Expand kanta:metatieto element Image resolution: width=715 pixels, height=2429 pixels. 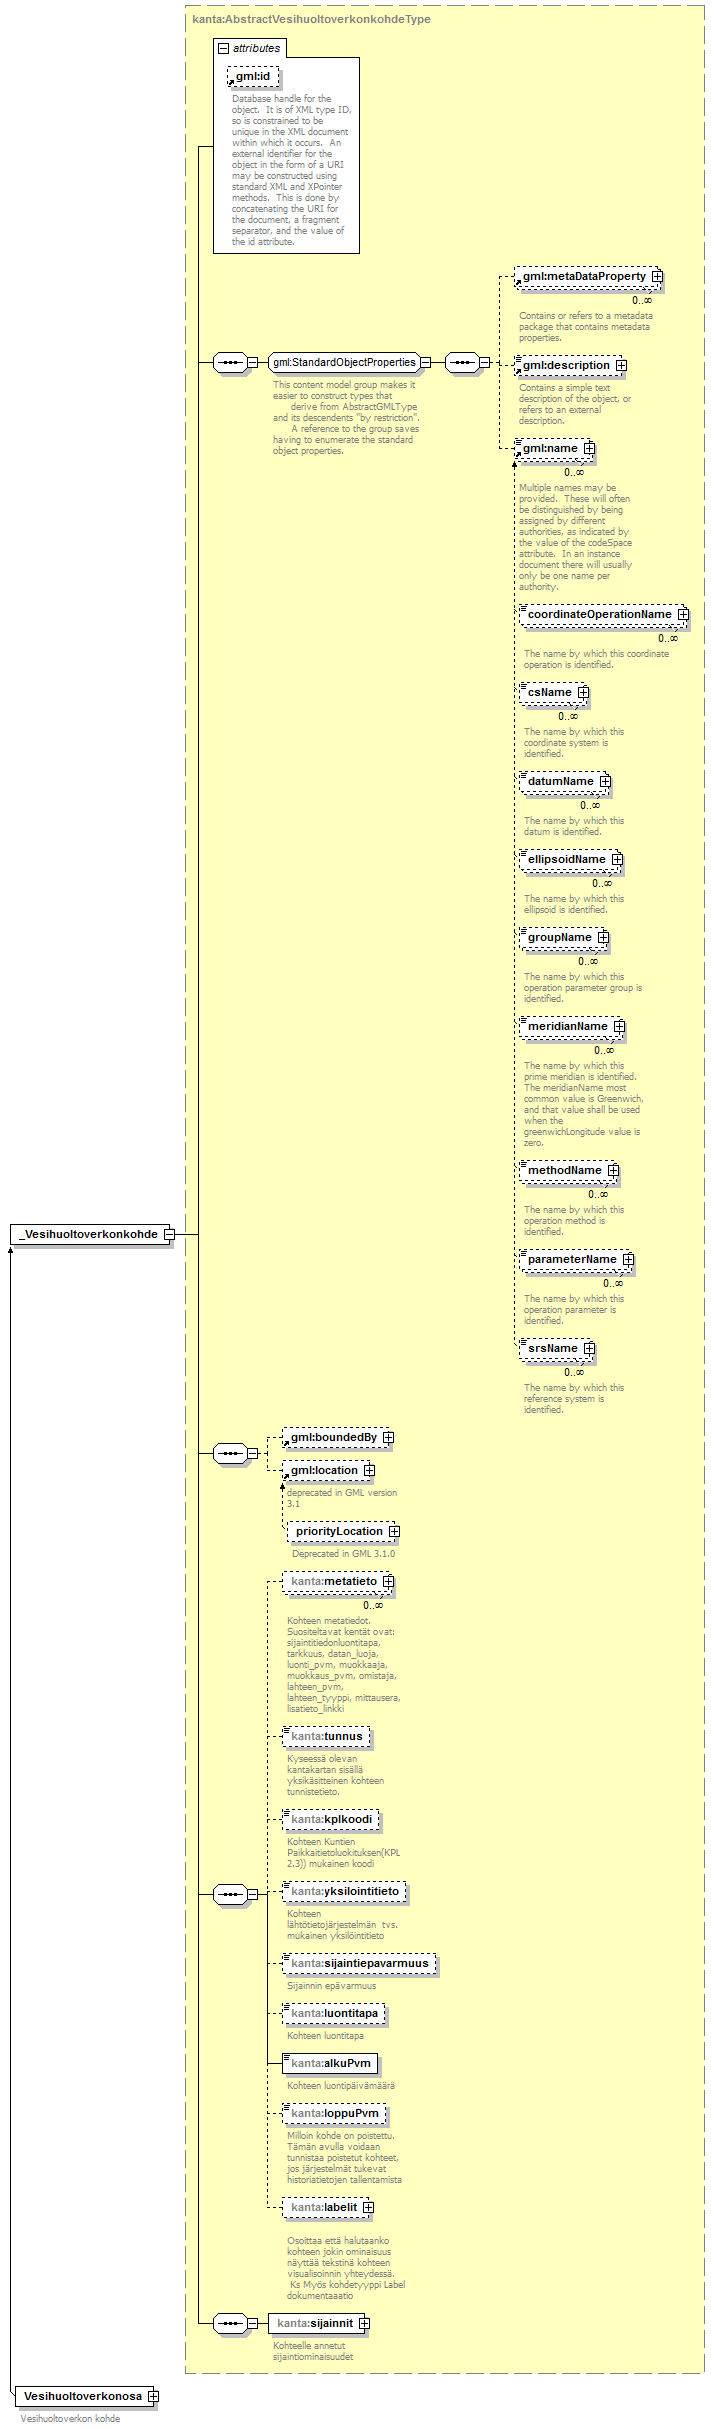coord(388,1581)
